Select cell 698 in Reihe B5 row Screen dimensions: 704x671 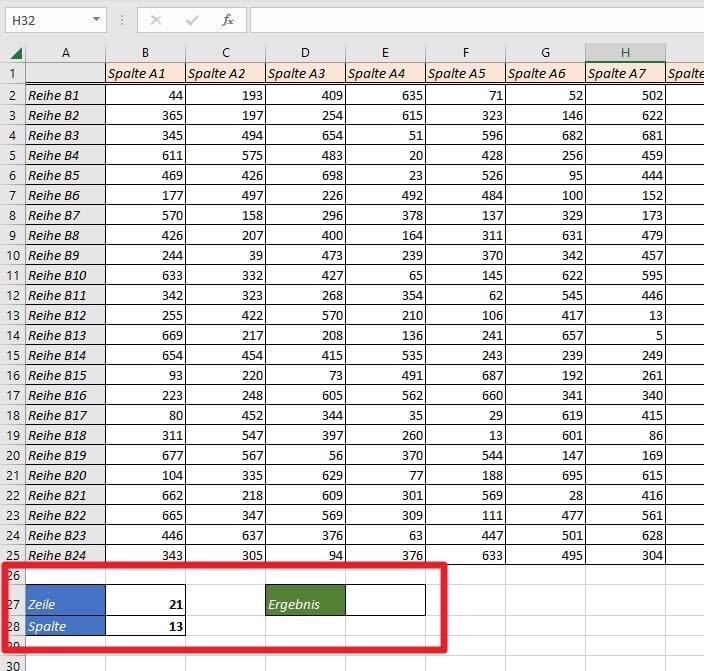click(x=305, y=175)
